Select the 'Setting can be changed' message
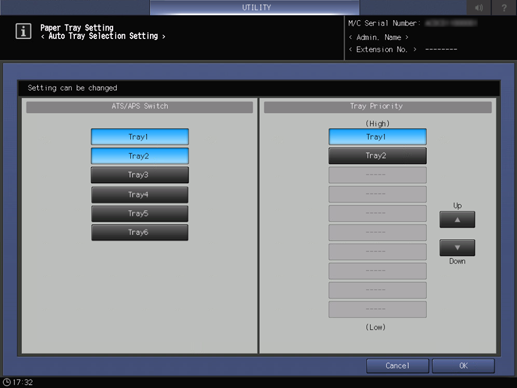Image resolution: width=517 pixels, height=388 pixels. [x=72, y=88]
